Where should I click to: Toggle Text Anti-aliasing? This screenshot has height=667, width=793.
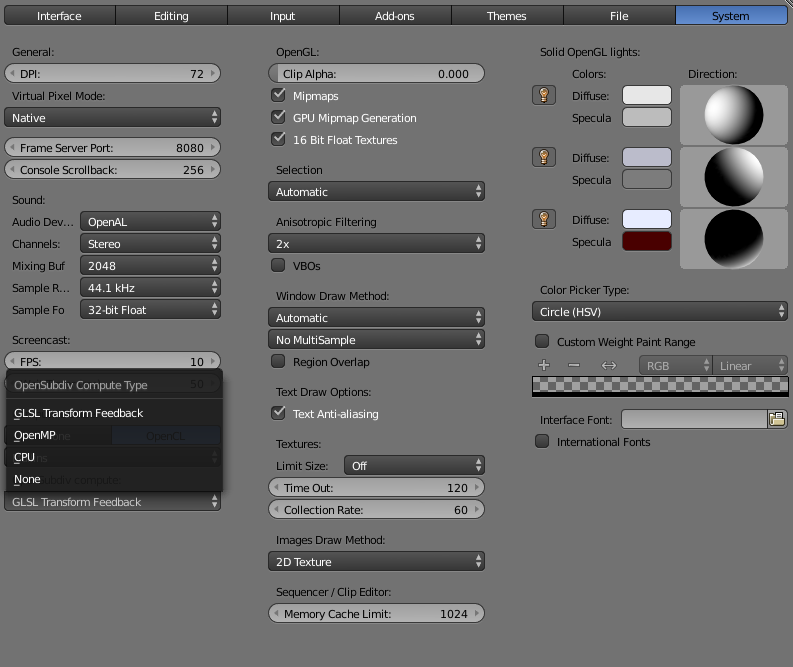(278, 413)
